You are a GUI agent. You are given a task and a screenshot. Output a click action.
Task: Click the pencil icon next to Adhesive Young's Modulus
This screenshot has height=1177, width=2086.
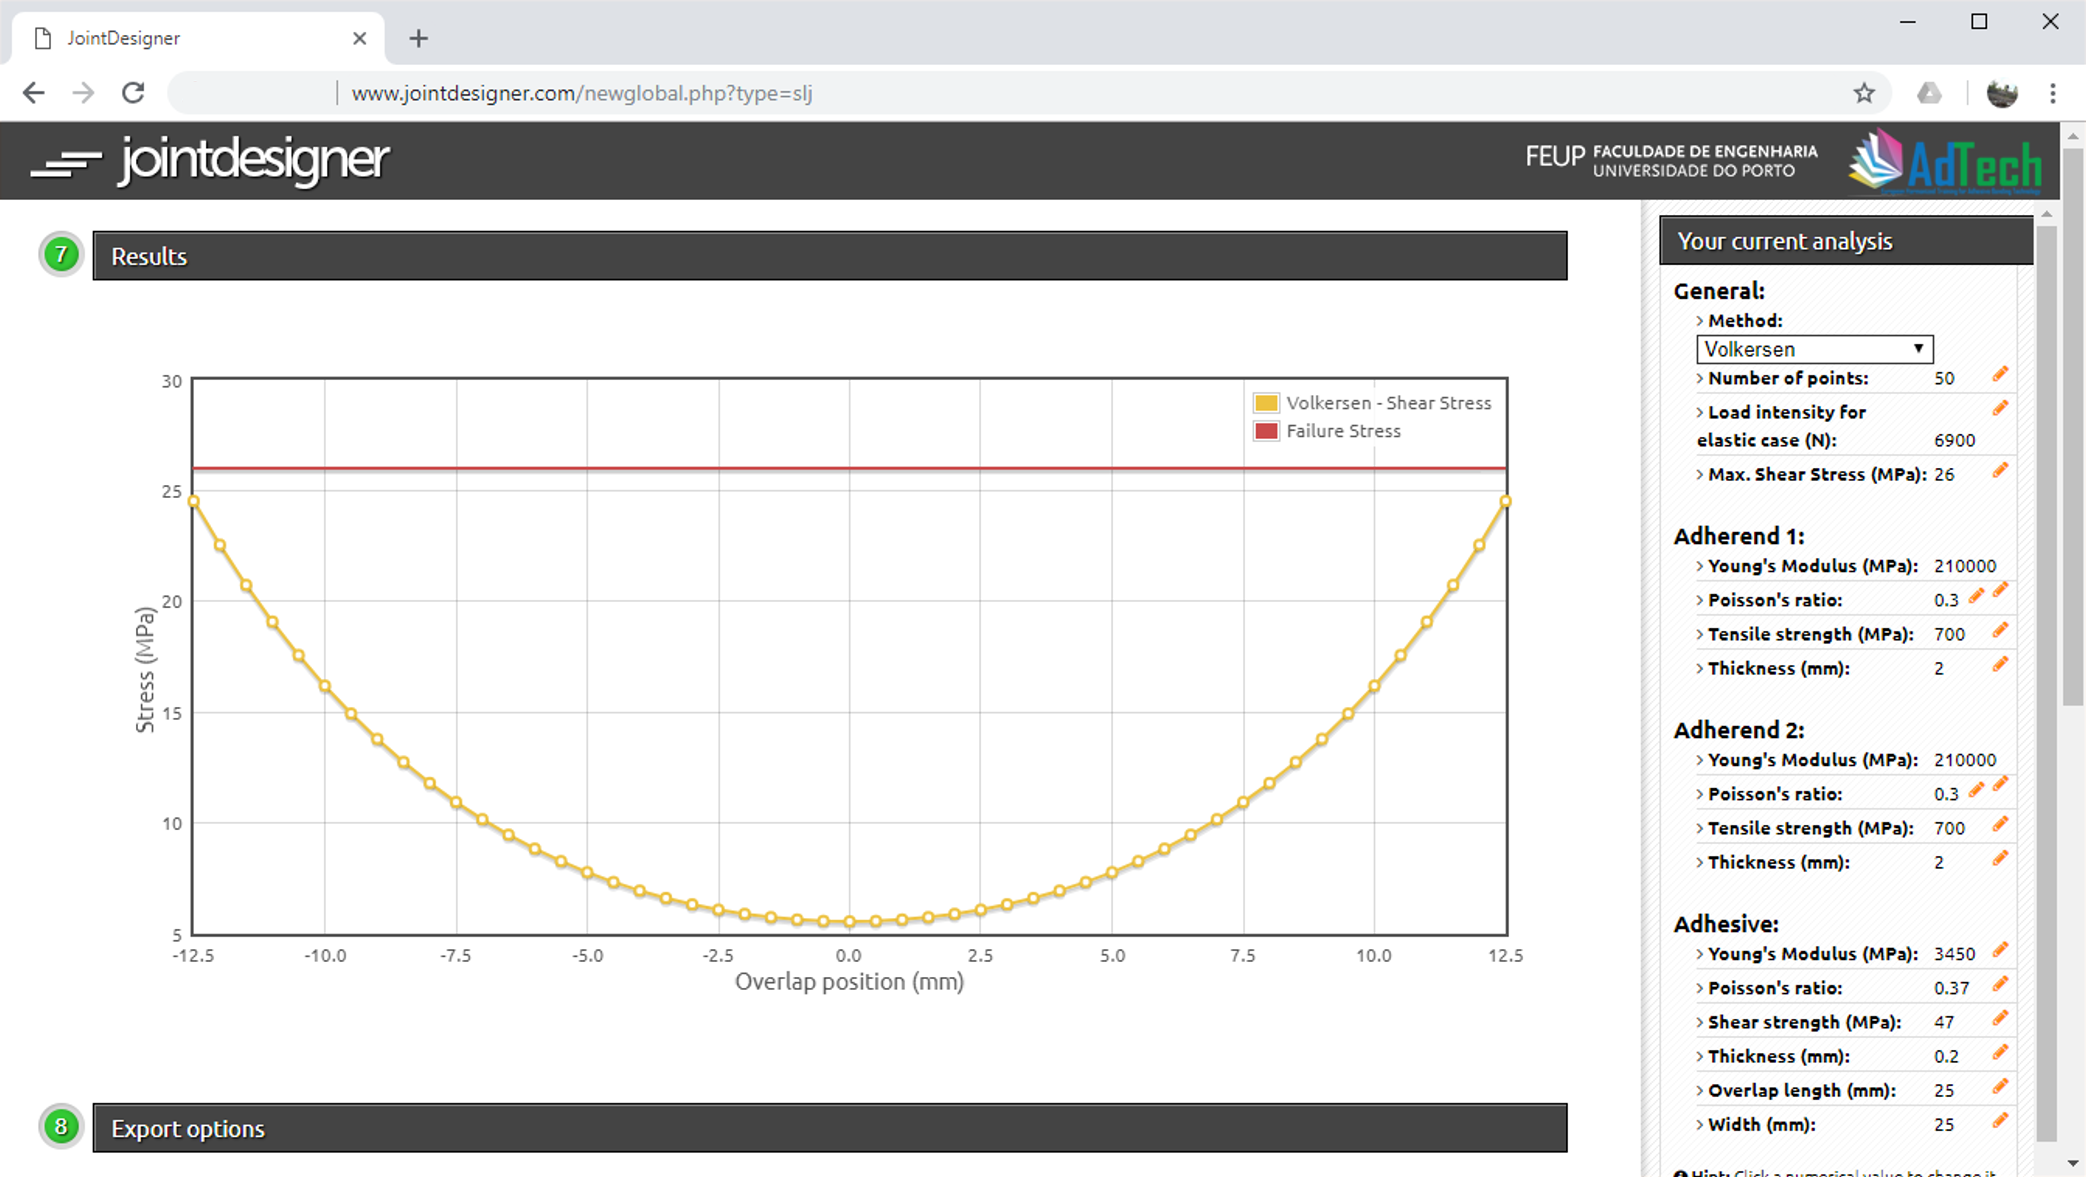coord(1999,951)
